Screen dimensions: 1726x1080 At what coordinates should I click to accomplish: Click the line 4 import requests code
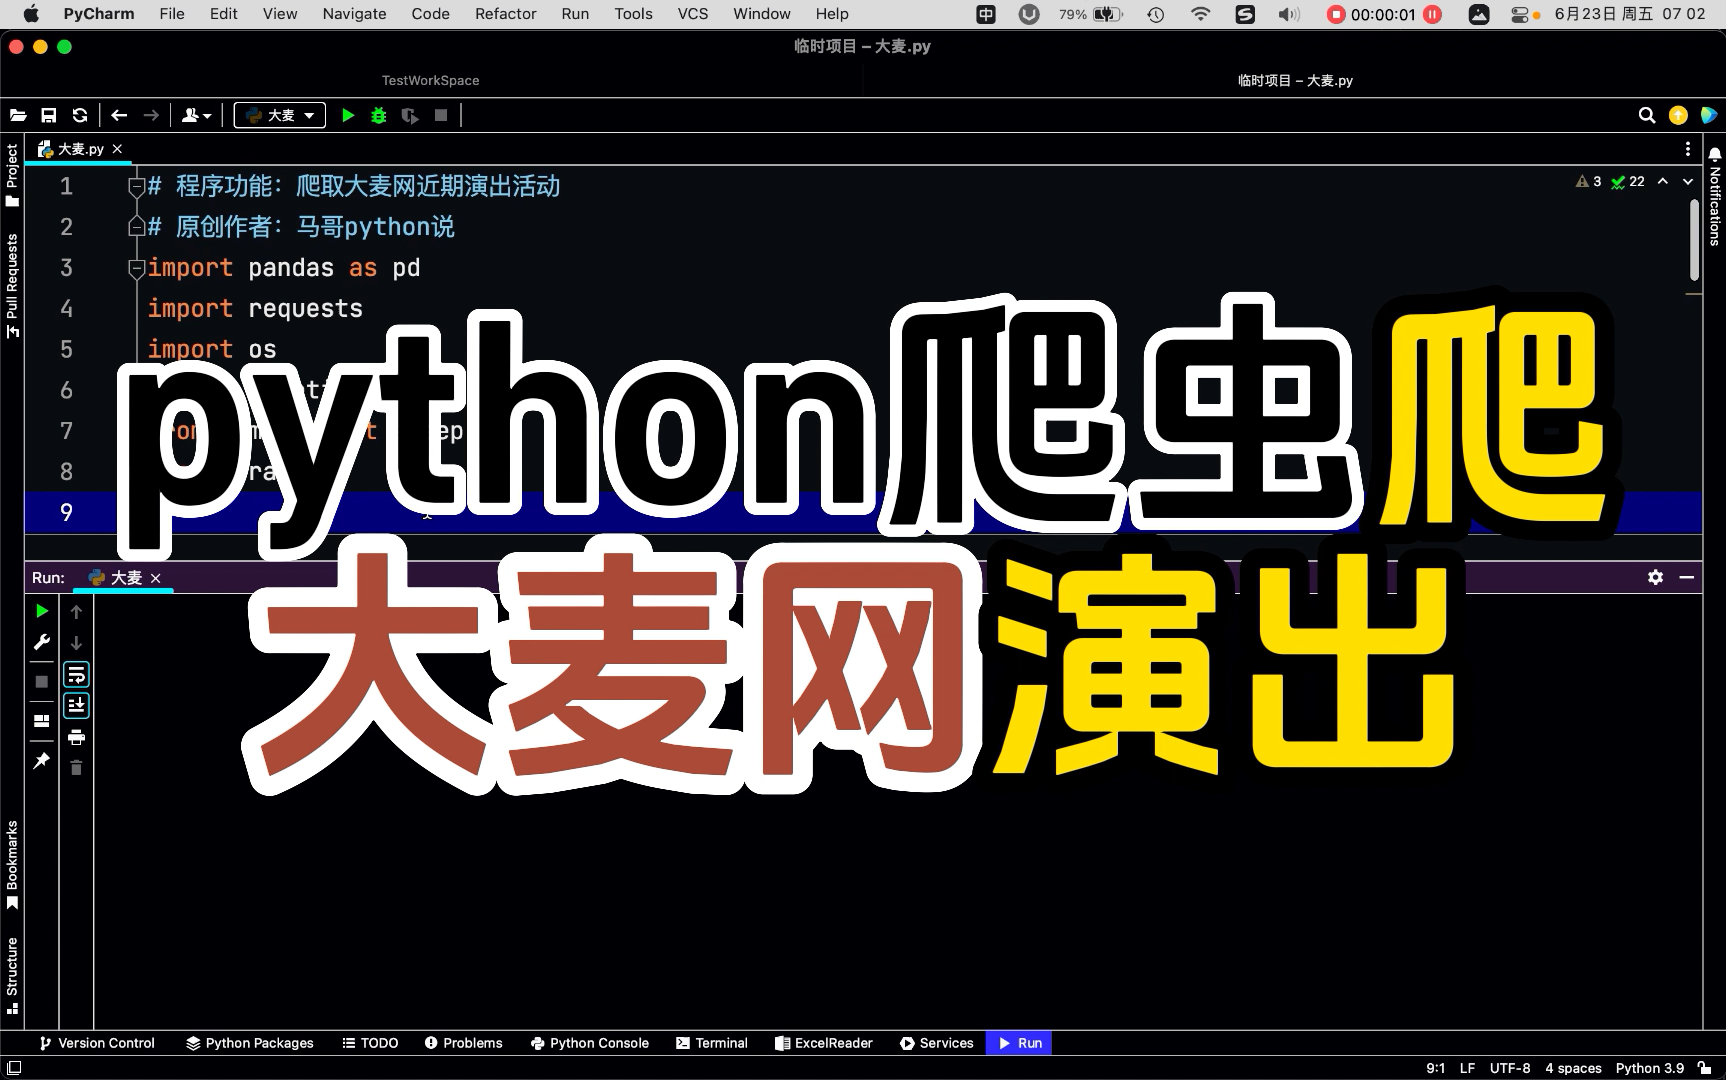(x=255, y=309)
